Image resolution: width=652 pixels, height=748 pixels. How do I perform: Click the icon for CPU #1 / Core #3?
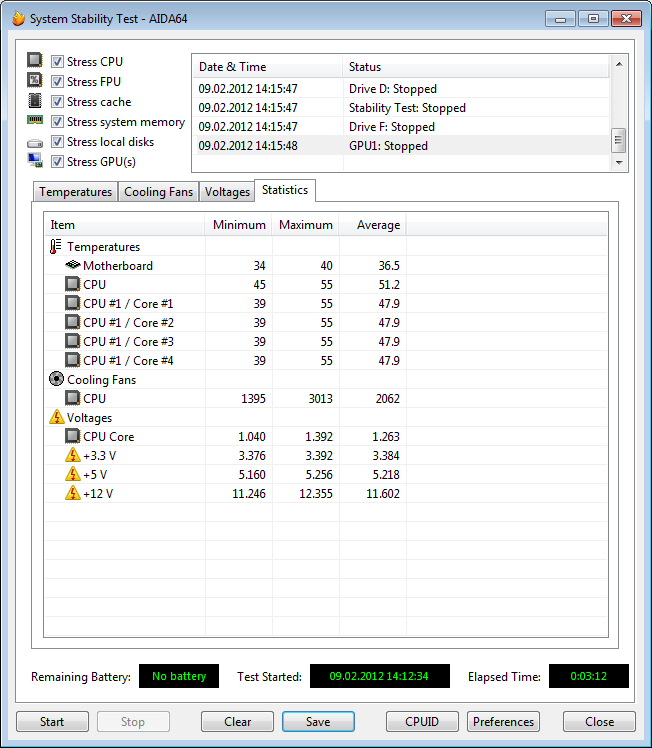(x=72, y=342)
